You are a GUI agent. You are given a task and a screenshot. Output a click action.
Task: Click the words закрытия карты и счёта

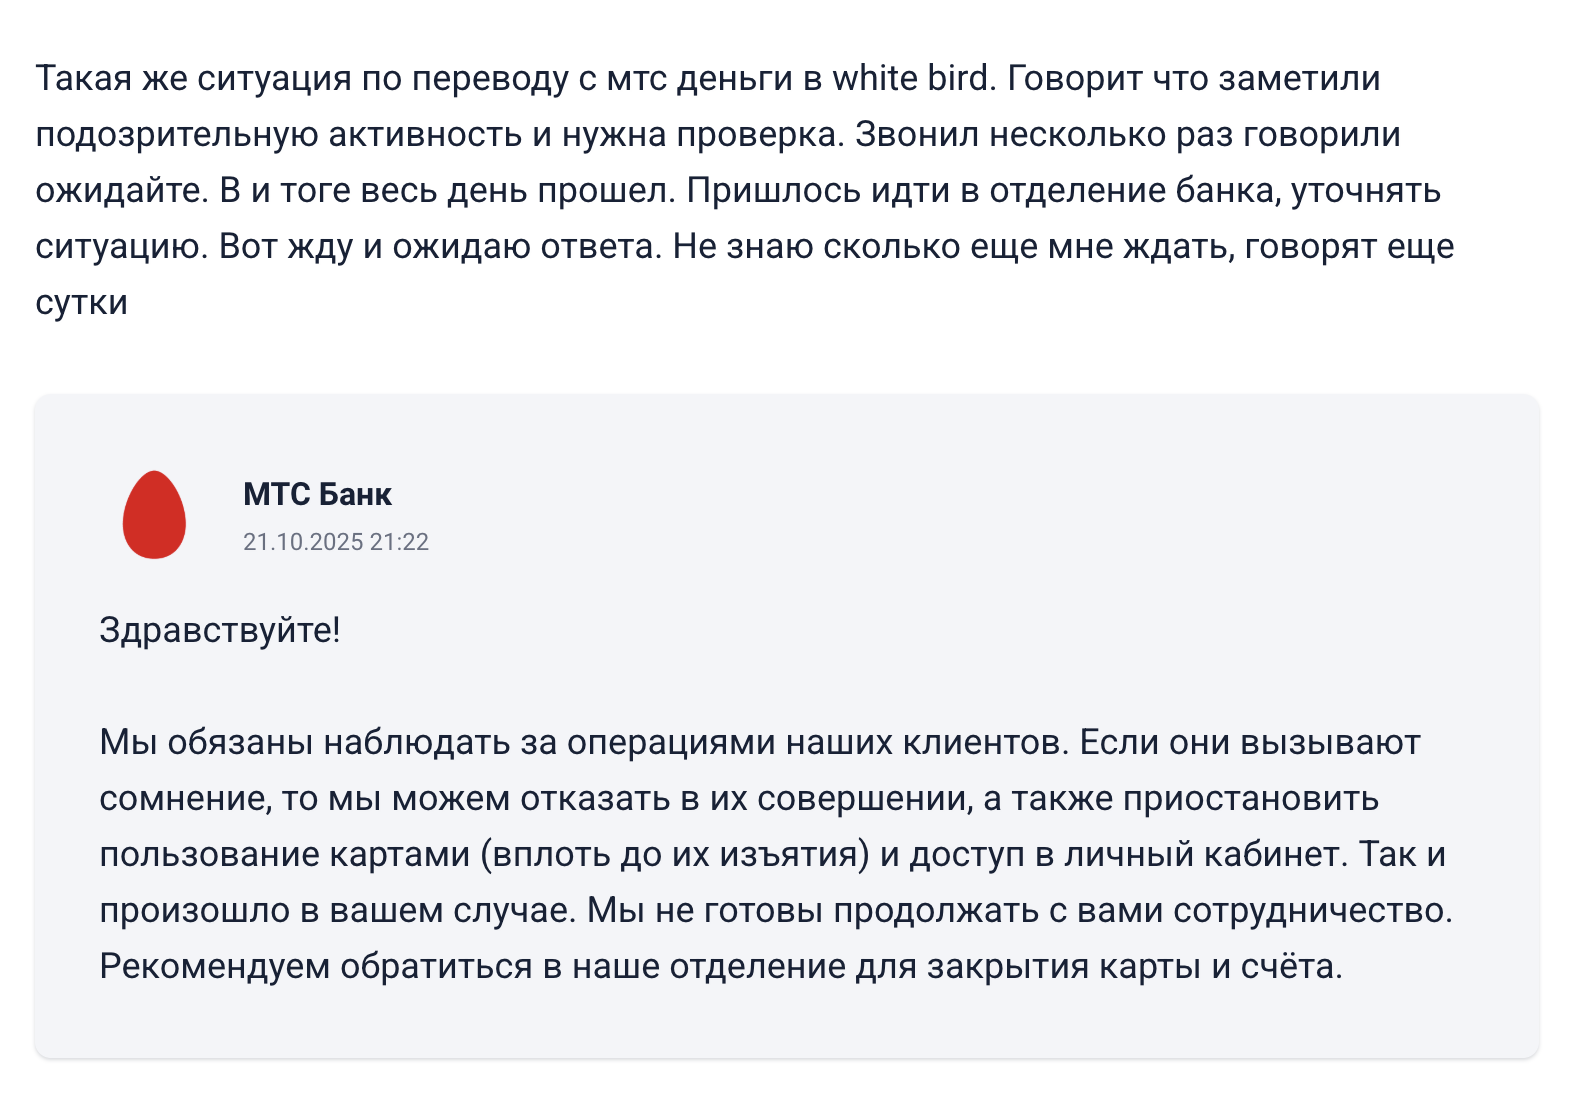tap(1134, 967)
